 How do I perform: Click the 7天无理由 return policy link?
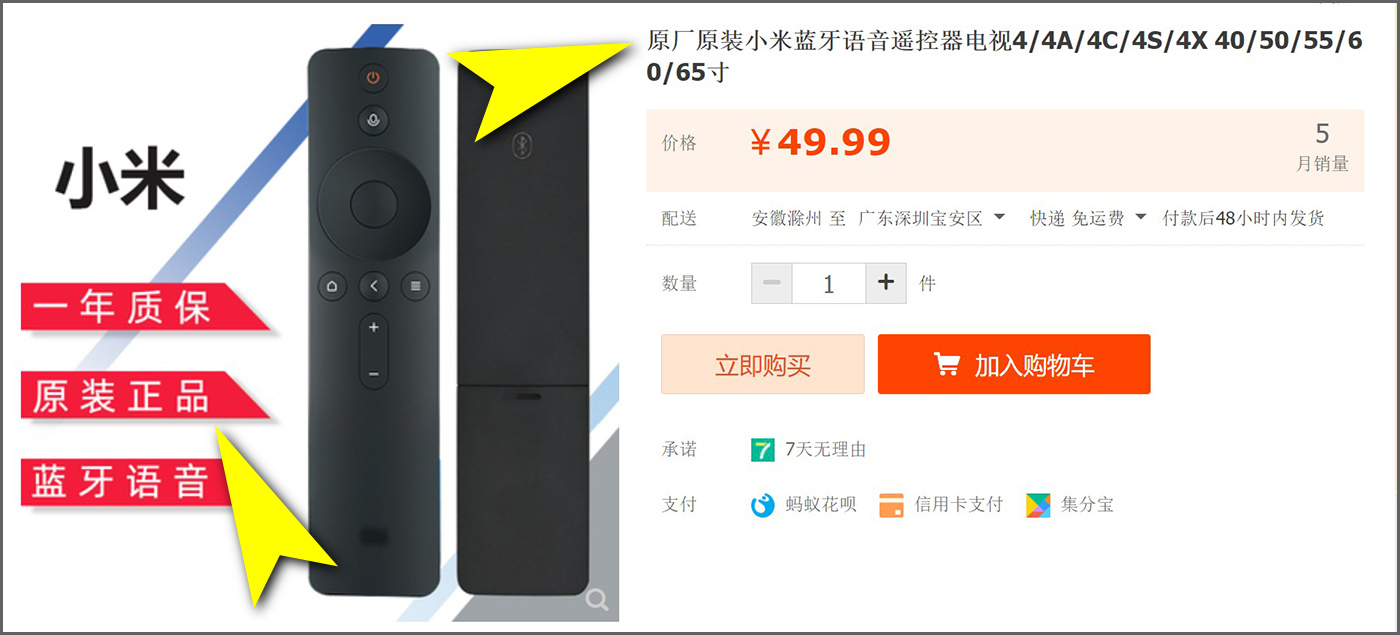[x=826, y=450]
